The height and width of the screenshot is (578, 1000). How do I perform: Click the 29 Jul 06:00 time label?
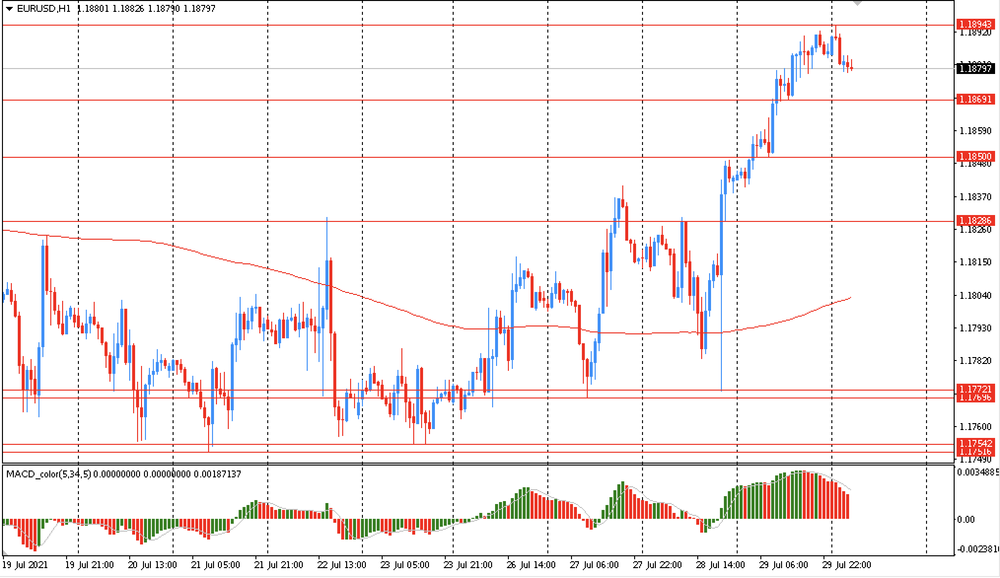pyautogui.click(x=784, y=565)
